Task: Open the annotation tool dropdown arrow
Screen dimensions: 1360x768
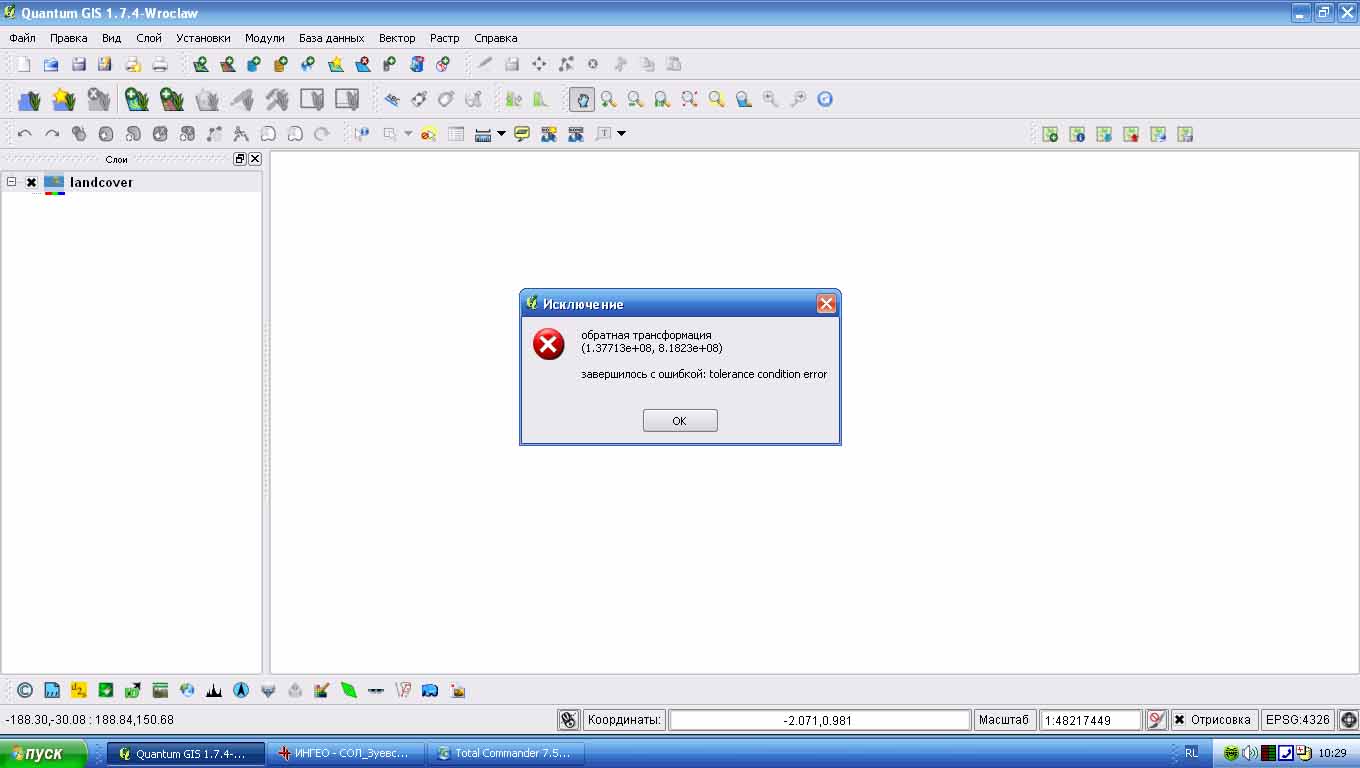Action: (621, 134)
